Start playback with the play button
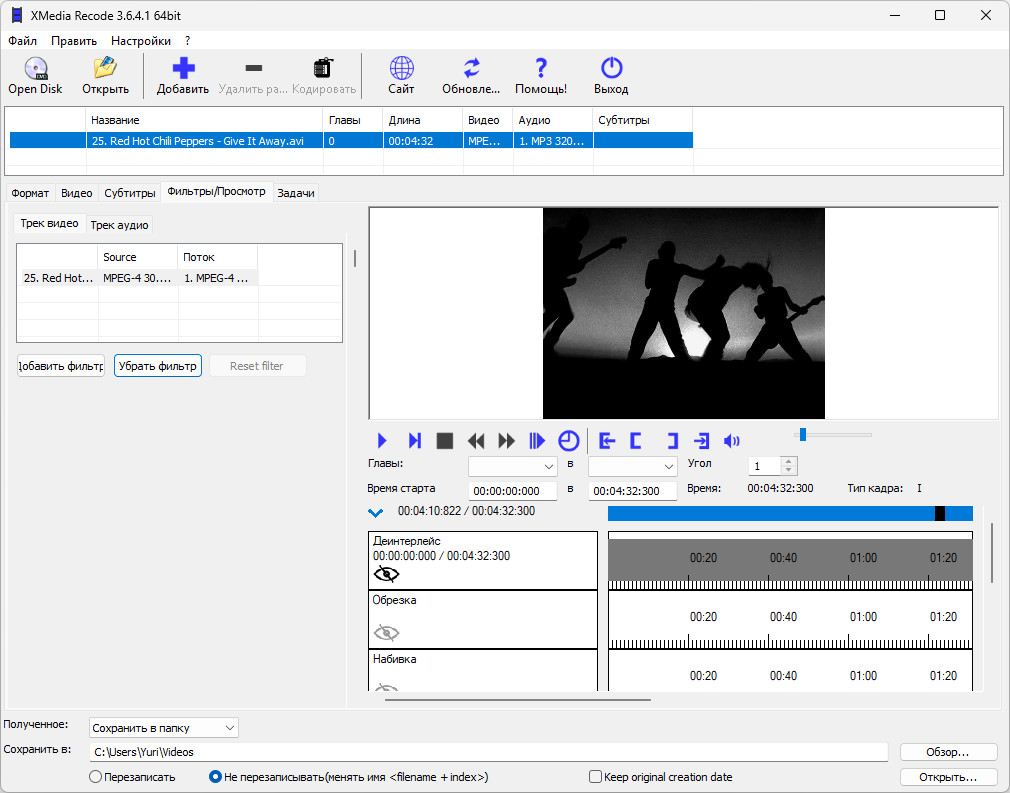This screenshot has height=793, width=1010. (382, 441)
